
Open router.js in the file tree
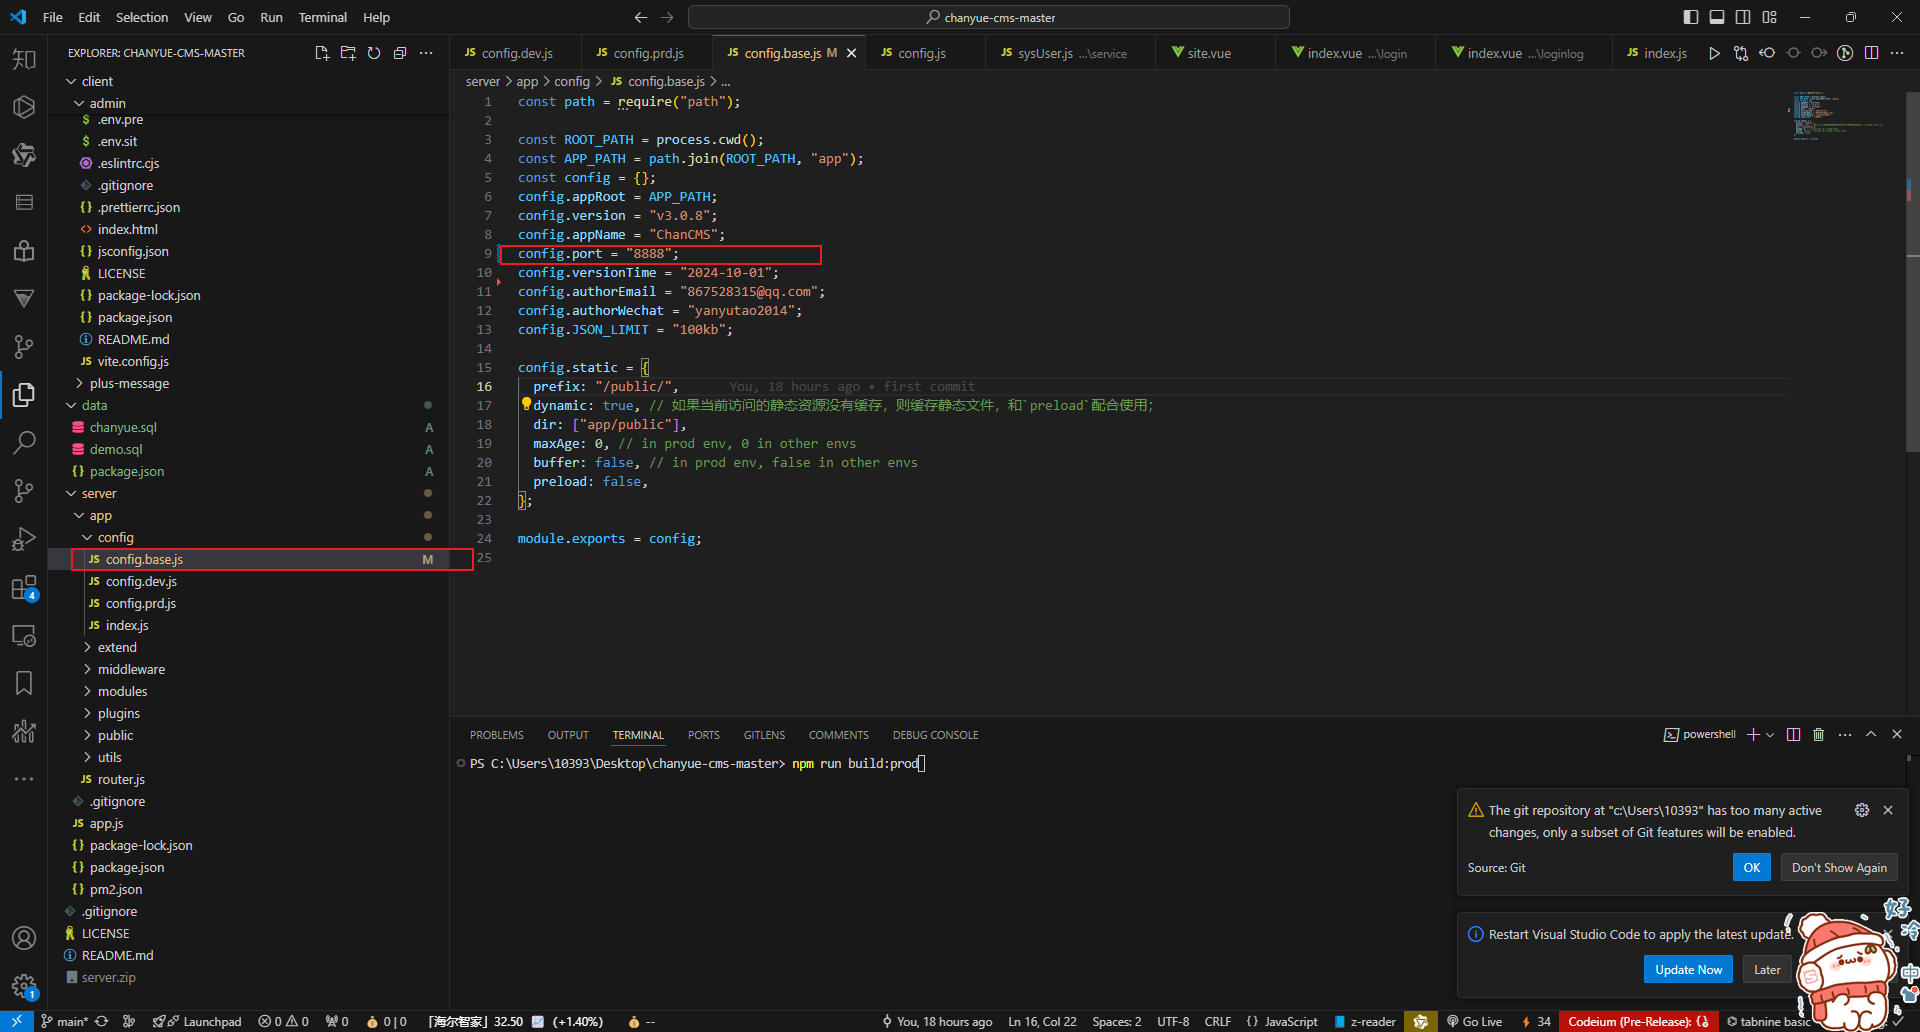[x=121, y=779]
